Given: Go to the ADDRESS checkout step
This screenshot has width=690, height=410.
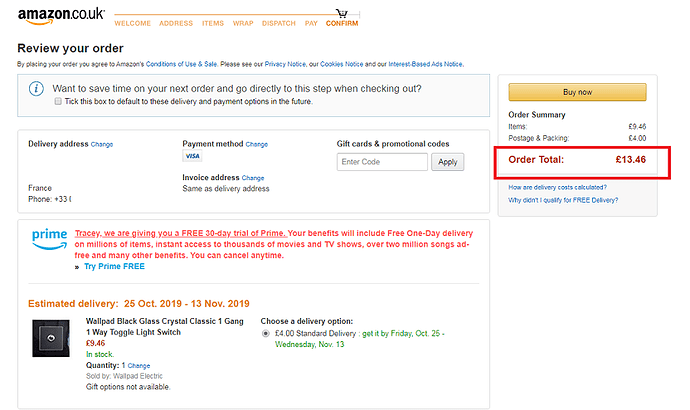Looking at the screenshot, I should coord(176,23).
